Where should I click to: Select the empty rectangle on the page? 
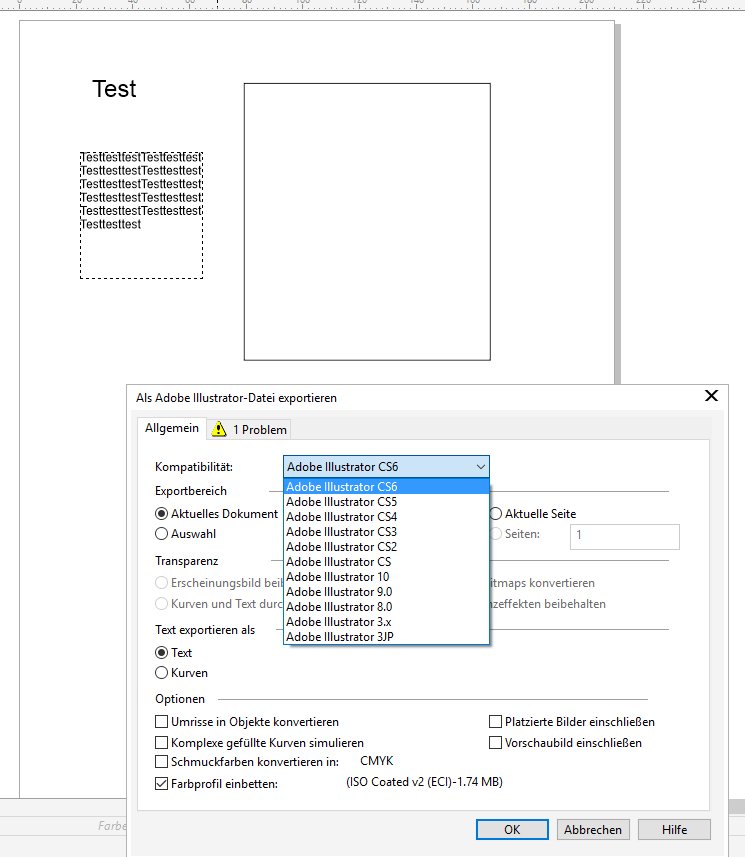pos(367,222)
